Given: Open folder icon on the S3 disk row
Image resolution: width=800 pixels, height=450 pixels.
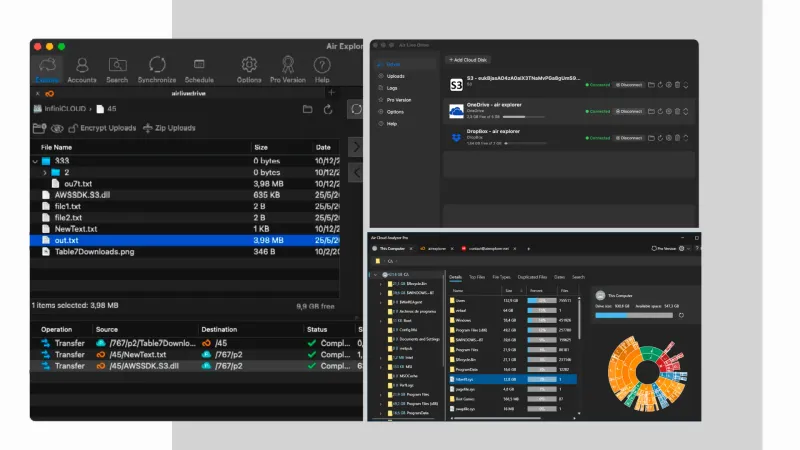Looking at the screenshot, I should point(652,85).
